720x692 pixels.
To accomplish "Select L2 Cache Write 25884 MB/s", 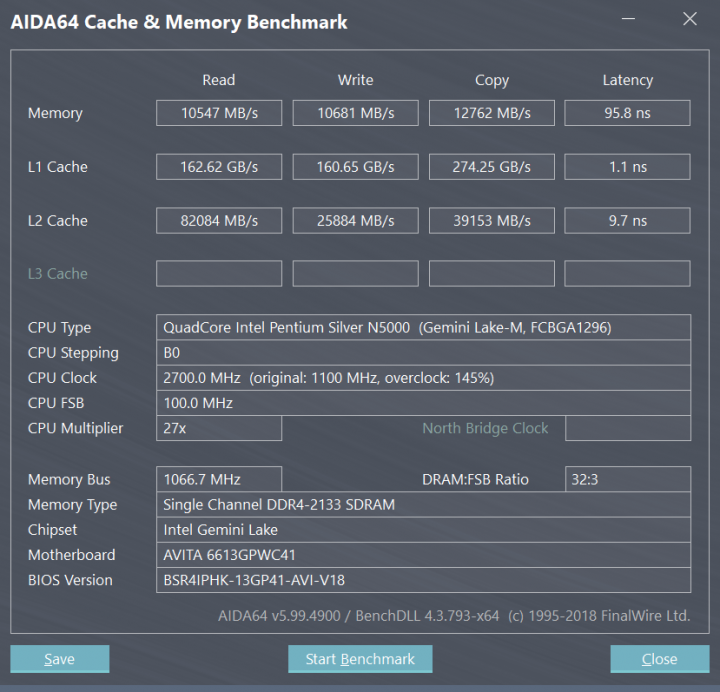I will pyautogui.click(x=355, y=220).
